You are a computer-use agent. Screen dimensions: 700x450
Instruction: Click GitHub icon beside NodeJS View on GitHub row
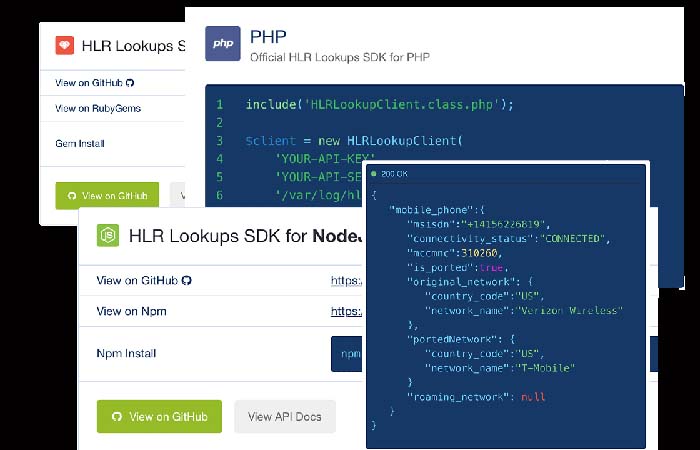[x=187, y=280]
